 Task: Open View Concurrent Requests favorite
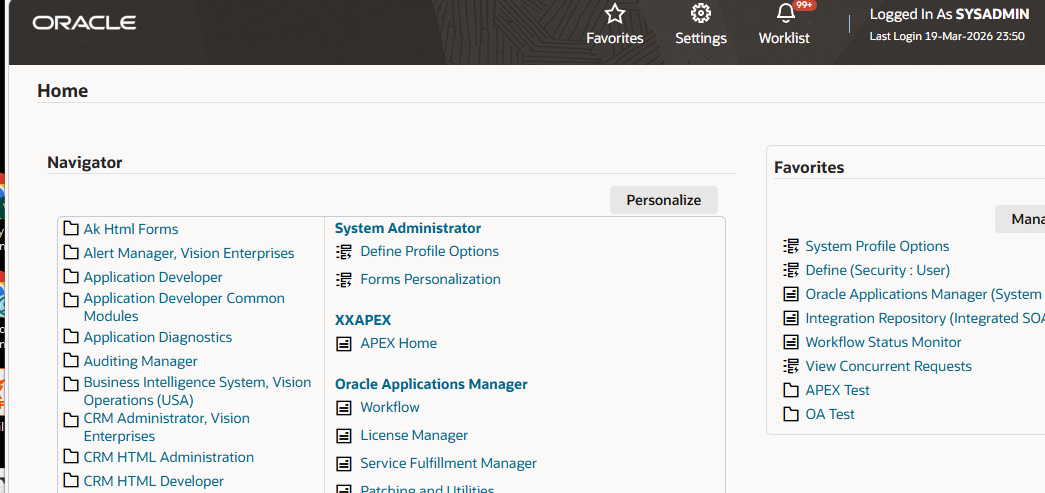click(888, 366)
